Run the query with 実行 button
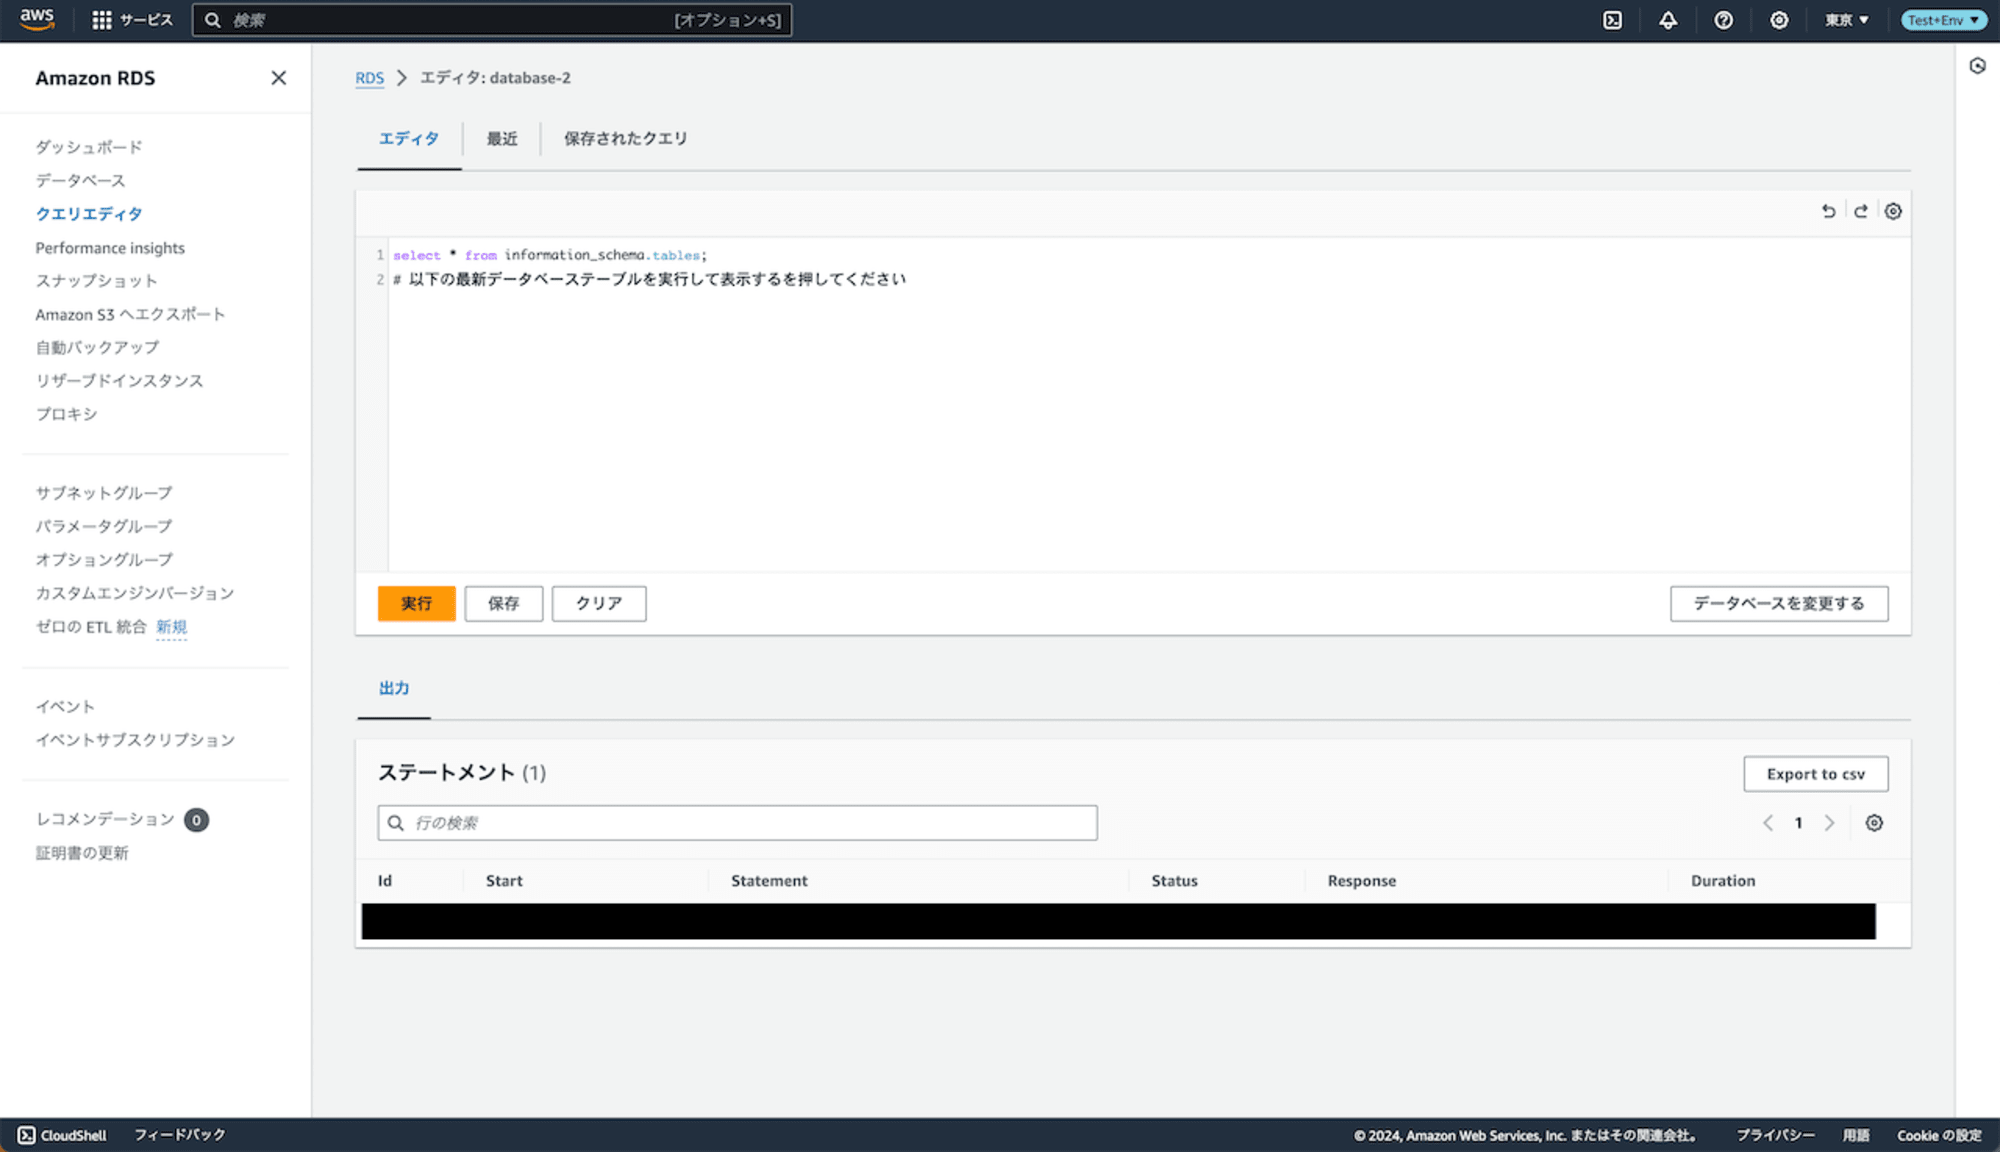This screenshot has width=2000, height=1152. point(416,603)
